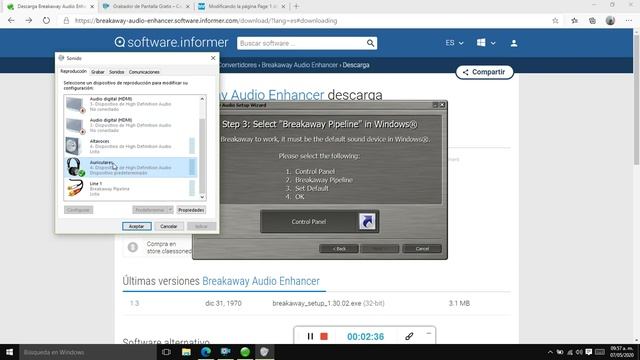Click the Breakaway Audio Enhancer breadcrumb link
640x360 pixels.
pos(300,65)
